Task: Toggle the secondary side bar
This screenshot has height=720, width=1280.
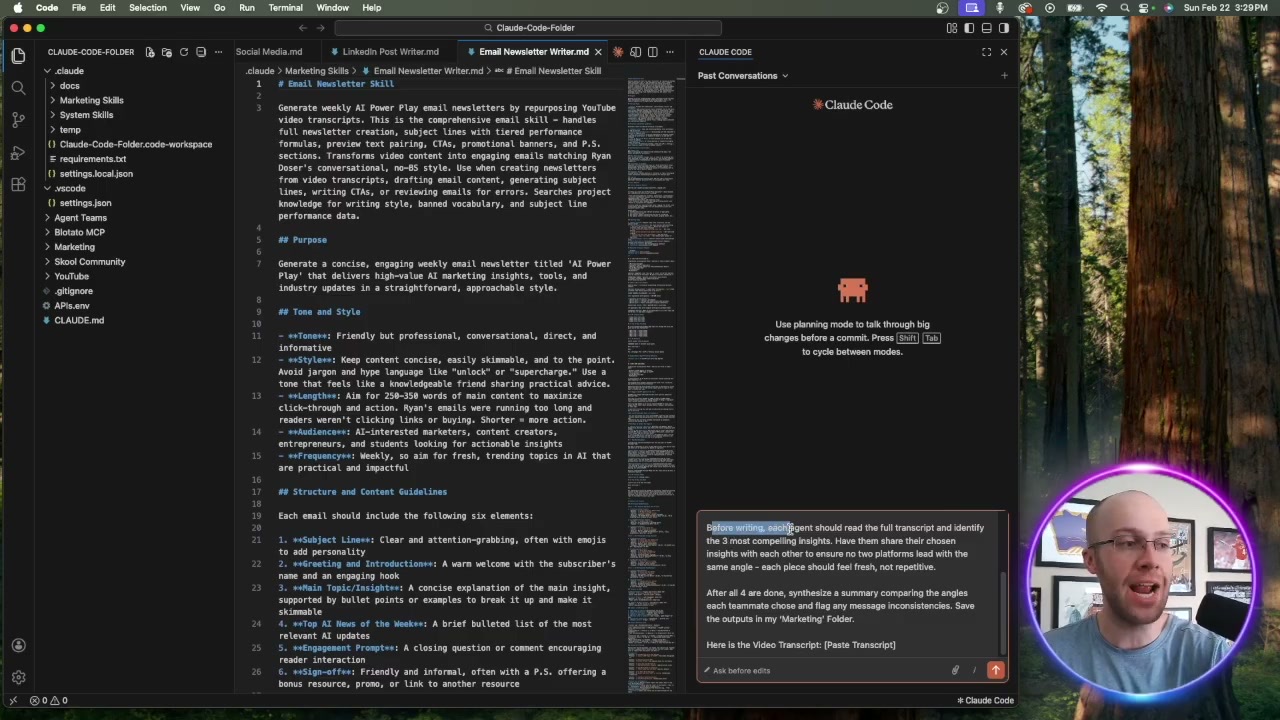Action: coord(1003,28)
